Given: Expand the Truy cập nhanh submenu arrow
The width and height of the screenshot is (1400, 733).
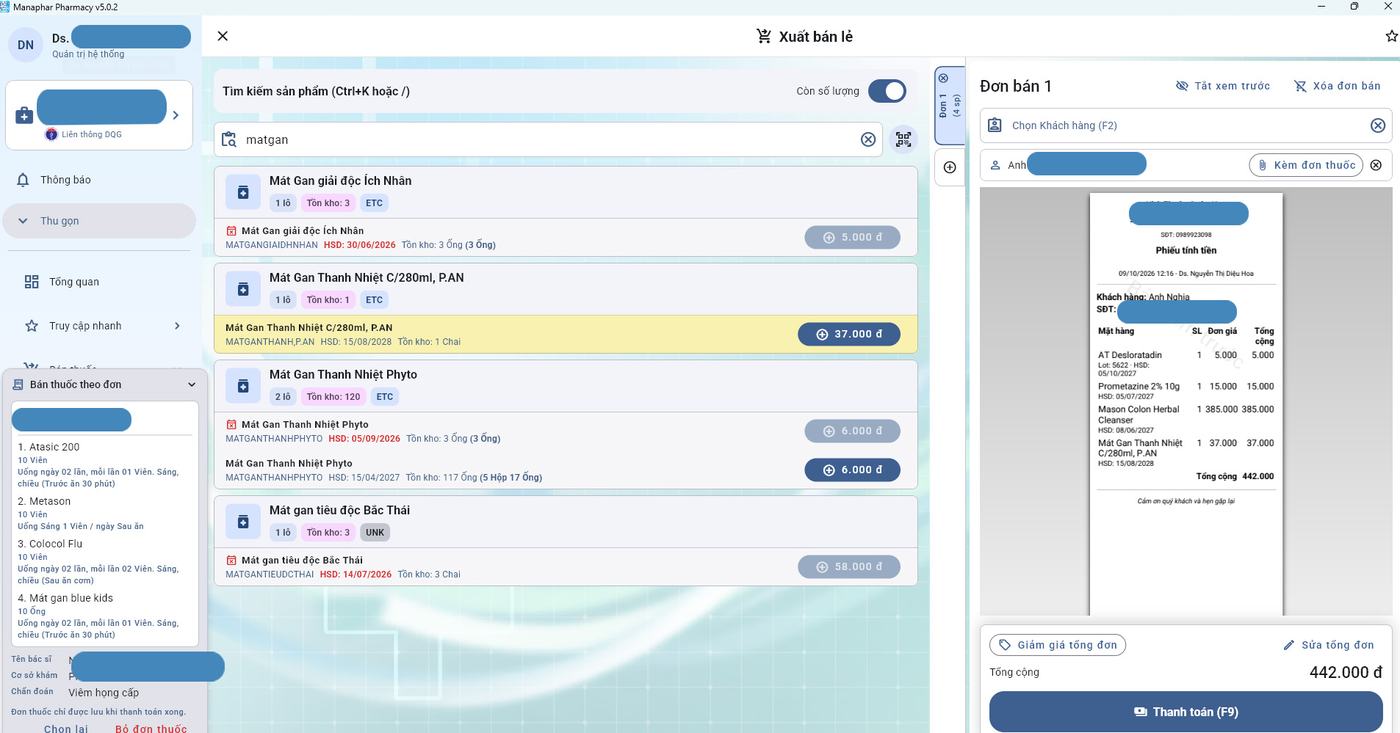Looking at the screenshot, I should [x=177, y=326].
